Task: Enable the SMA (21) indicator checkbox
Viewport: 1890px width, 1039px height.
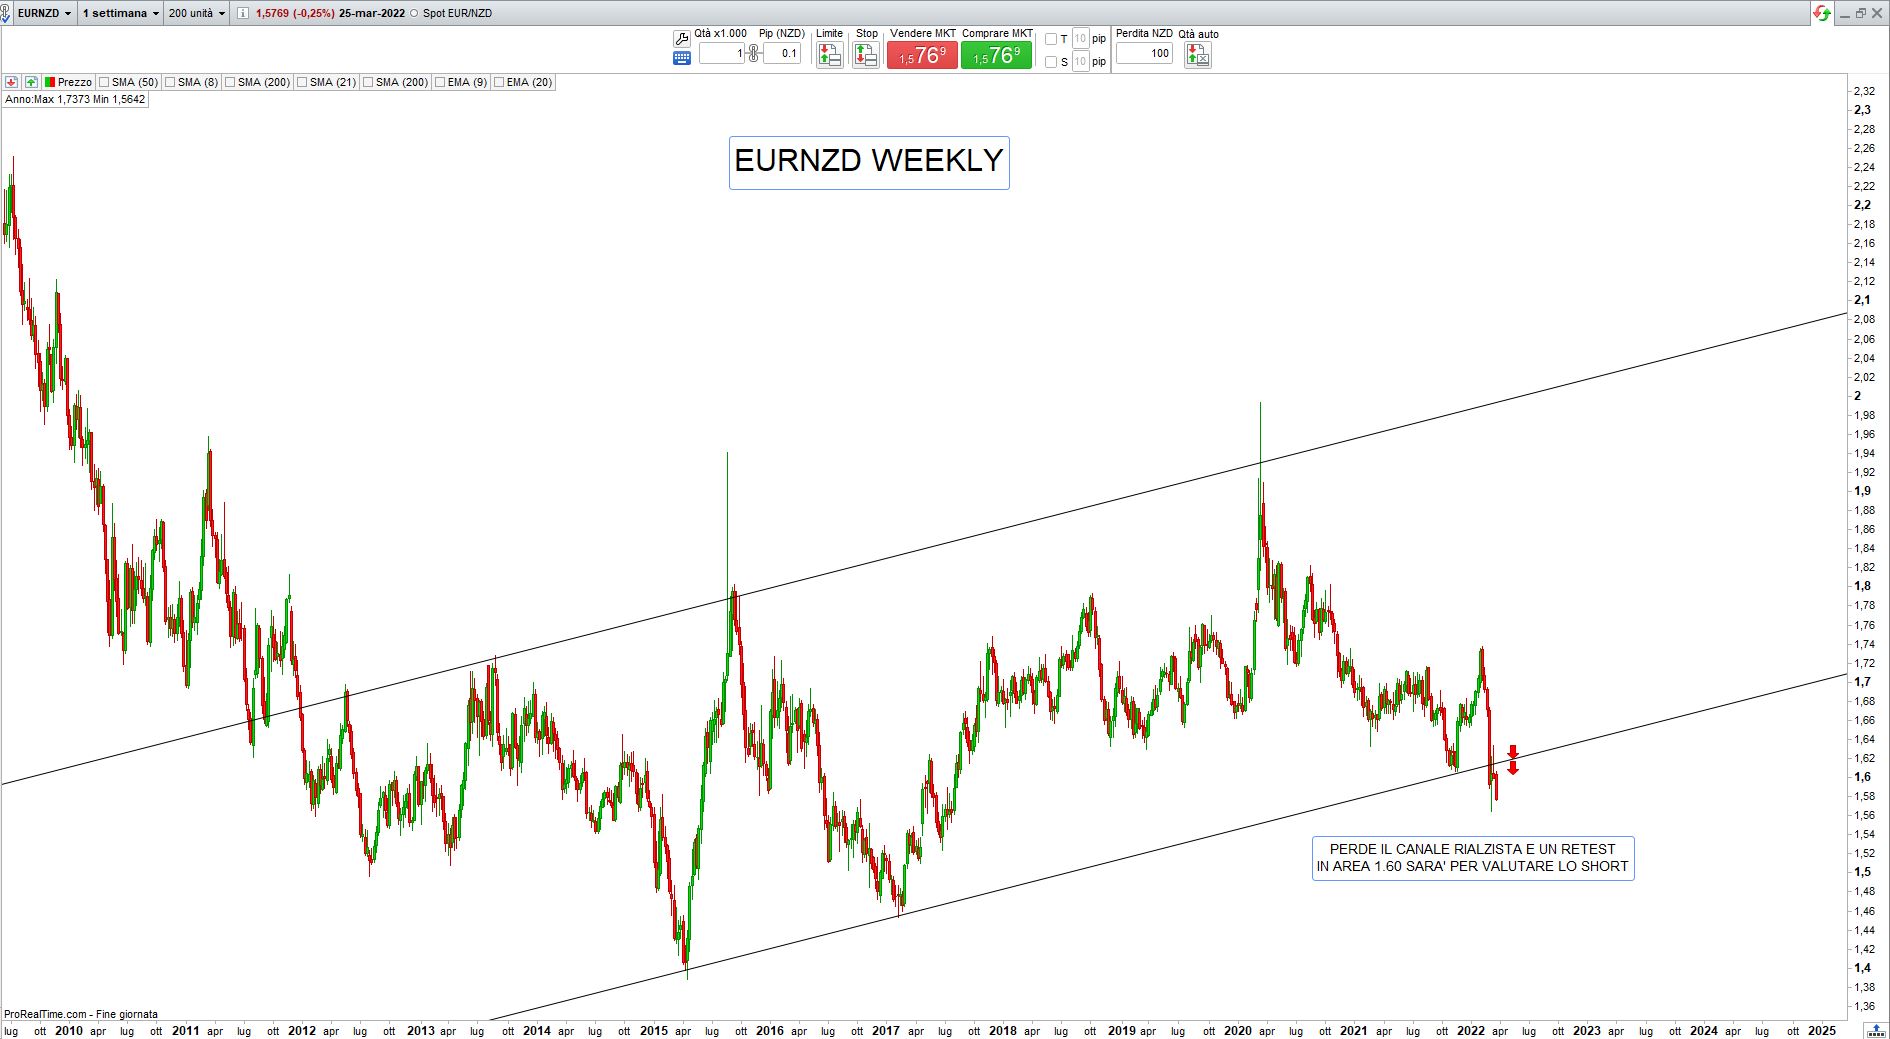Action: 302,82
